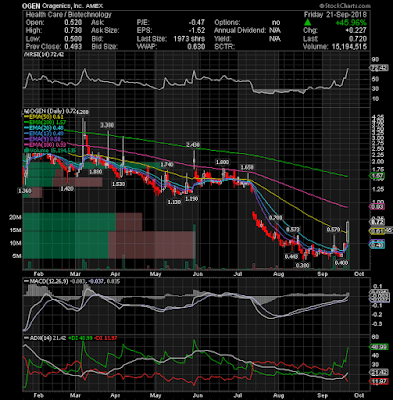
Task: Click the Oragenics, Inc. company name
Action: coord(62,6)
